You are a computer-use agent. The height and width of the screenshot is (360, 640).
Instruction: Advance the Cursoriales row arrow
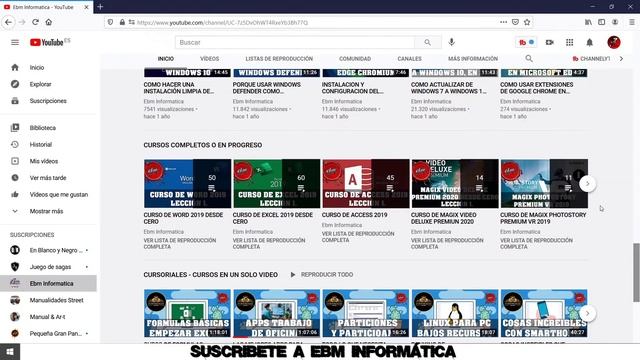[587, 313]
